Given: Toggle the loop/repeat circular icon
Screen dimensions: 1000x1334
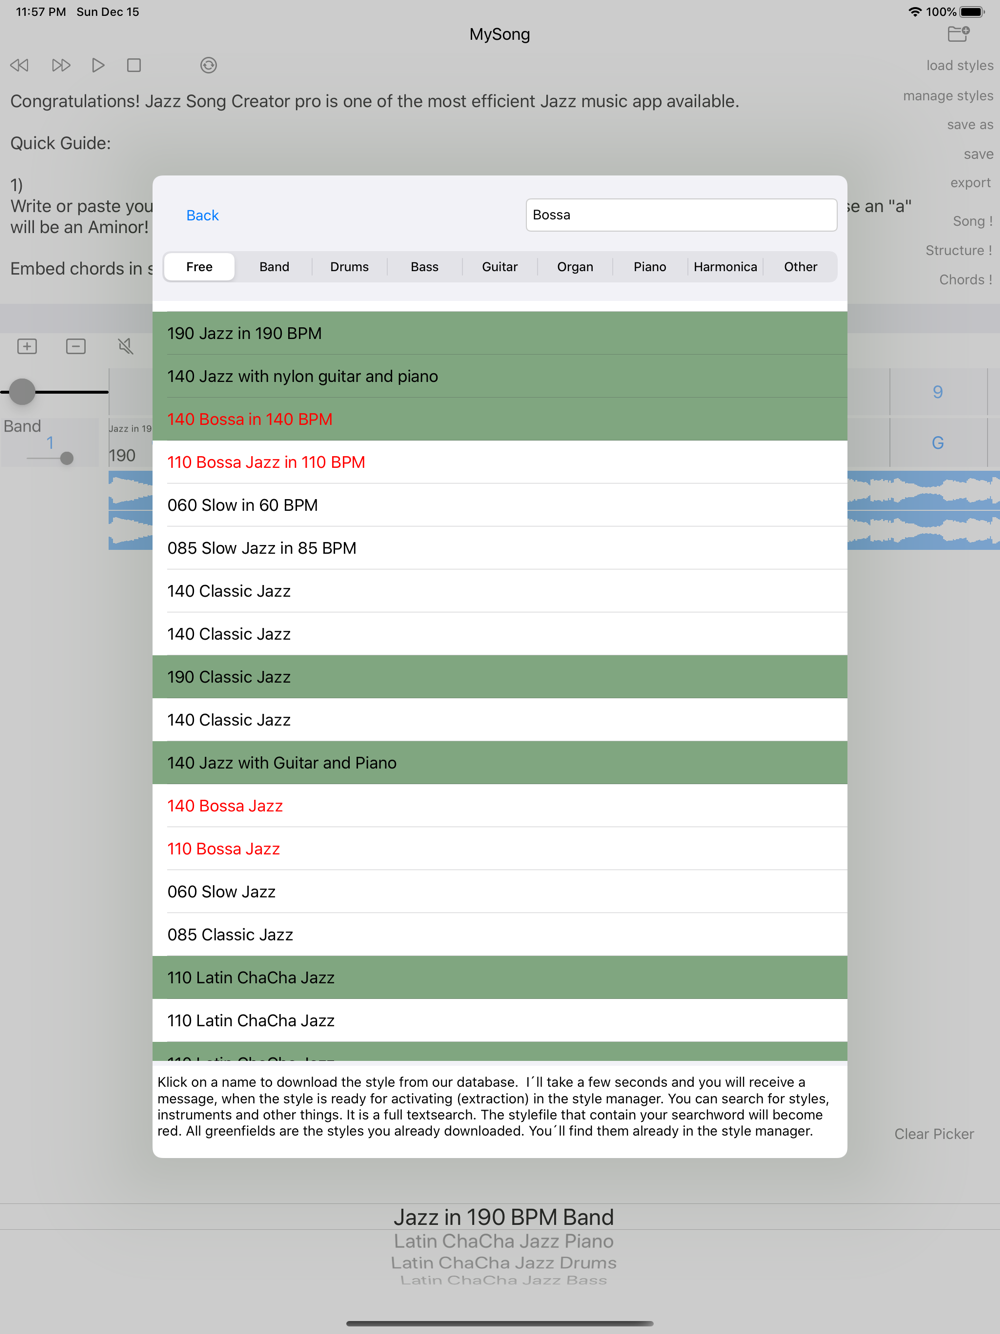Looking at the screenshot, I should (208, 65).
